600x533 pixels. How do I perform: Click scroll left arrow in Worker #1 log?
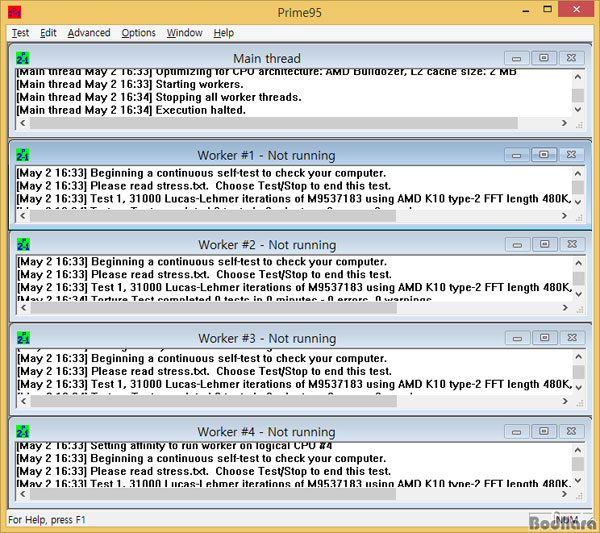(23, 216)
